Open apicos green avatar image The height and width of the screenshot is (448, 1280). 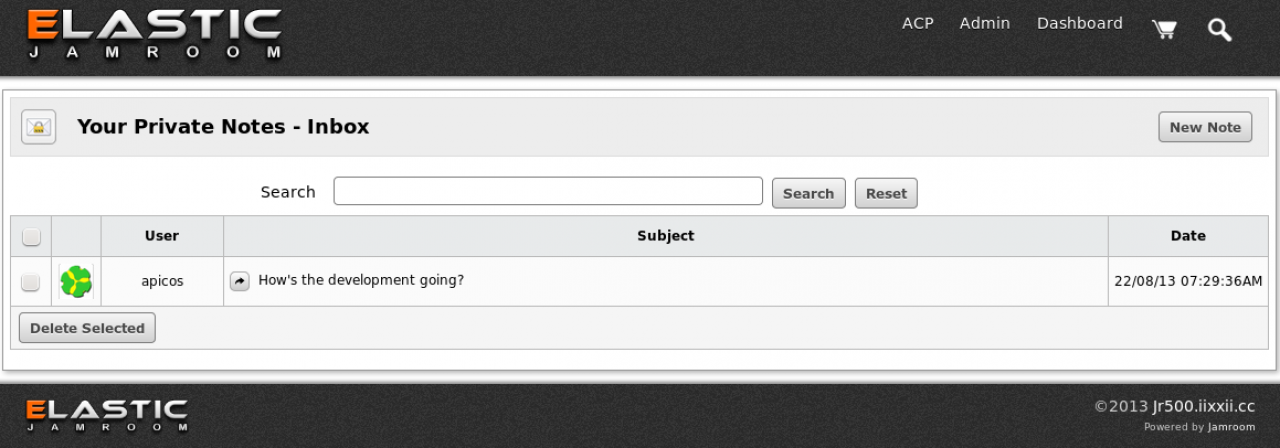[x=76, y=282]
